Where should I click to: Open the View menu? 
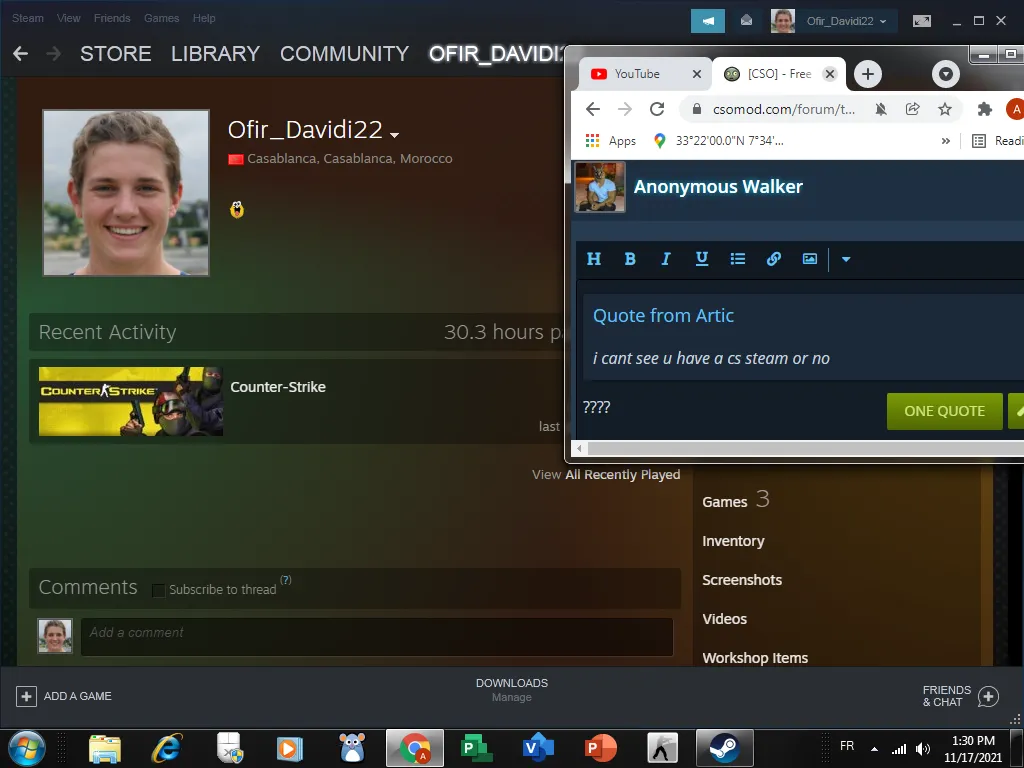coord(69,18)
